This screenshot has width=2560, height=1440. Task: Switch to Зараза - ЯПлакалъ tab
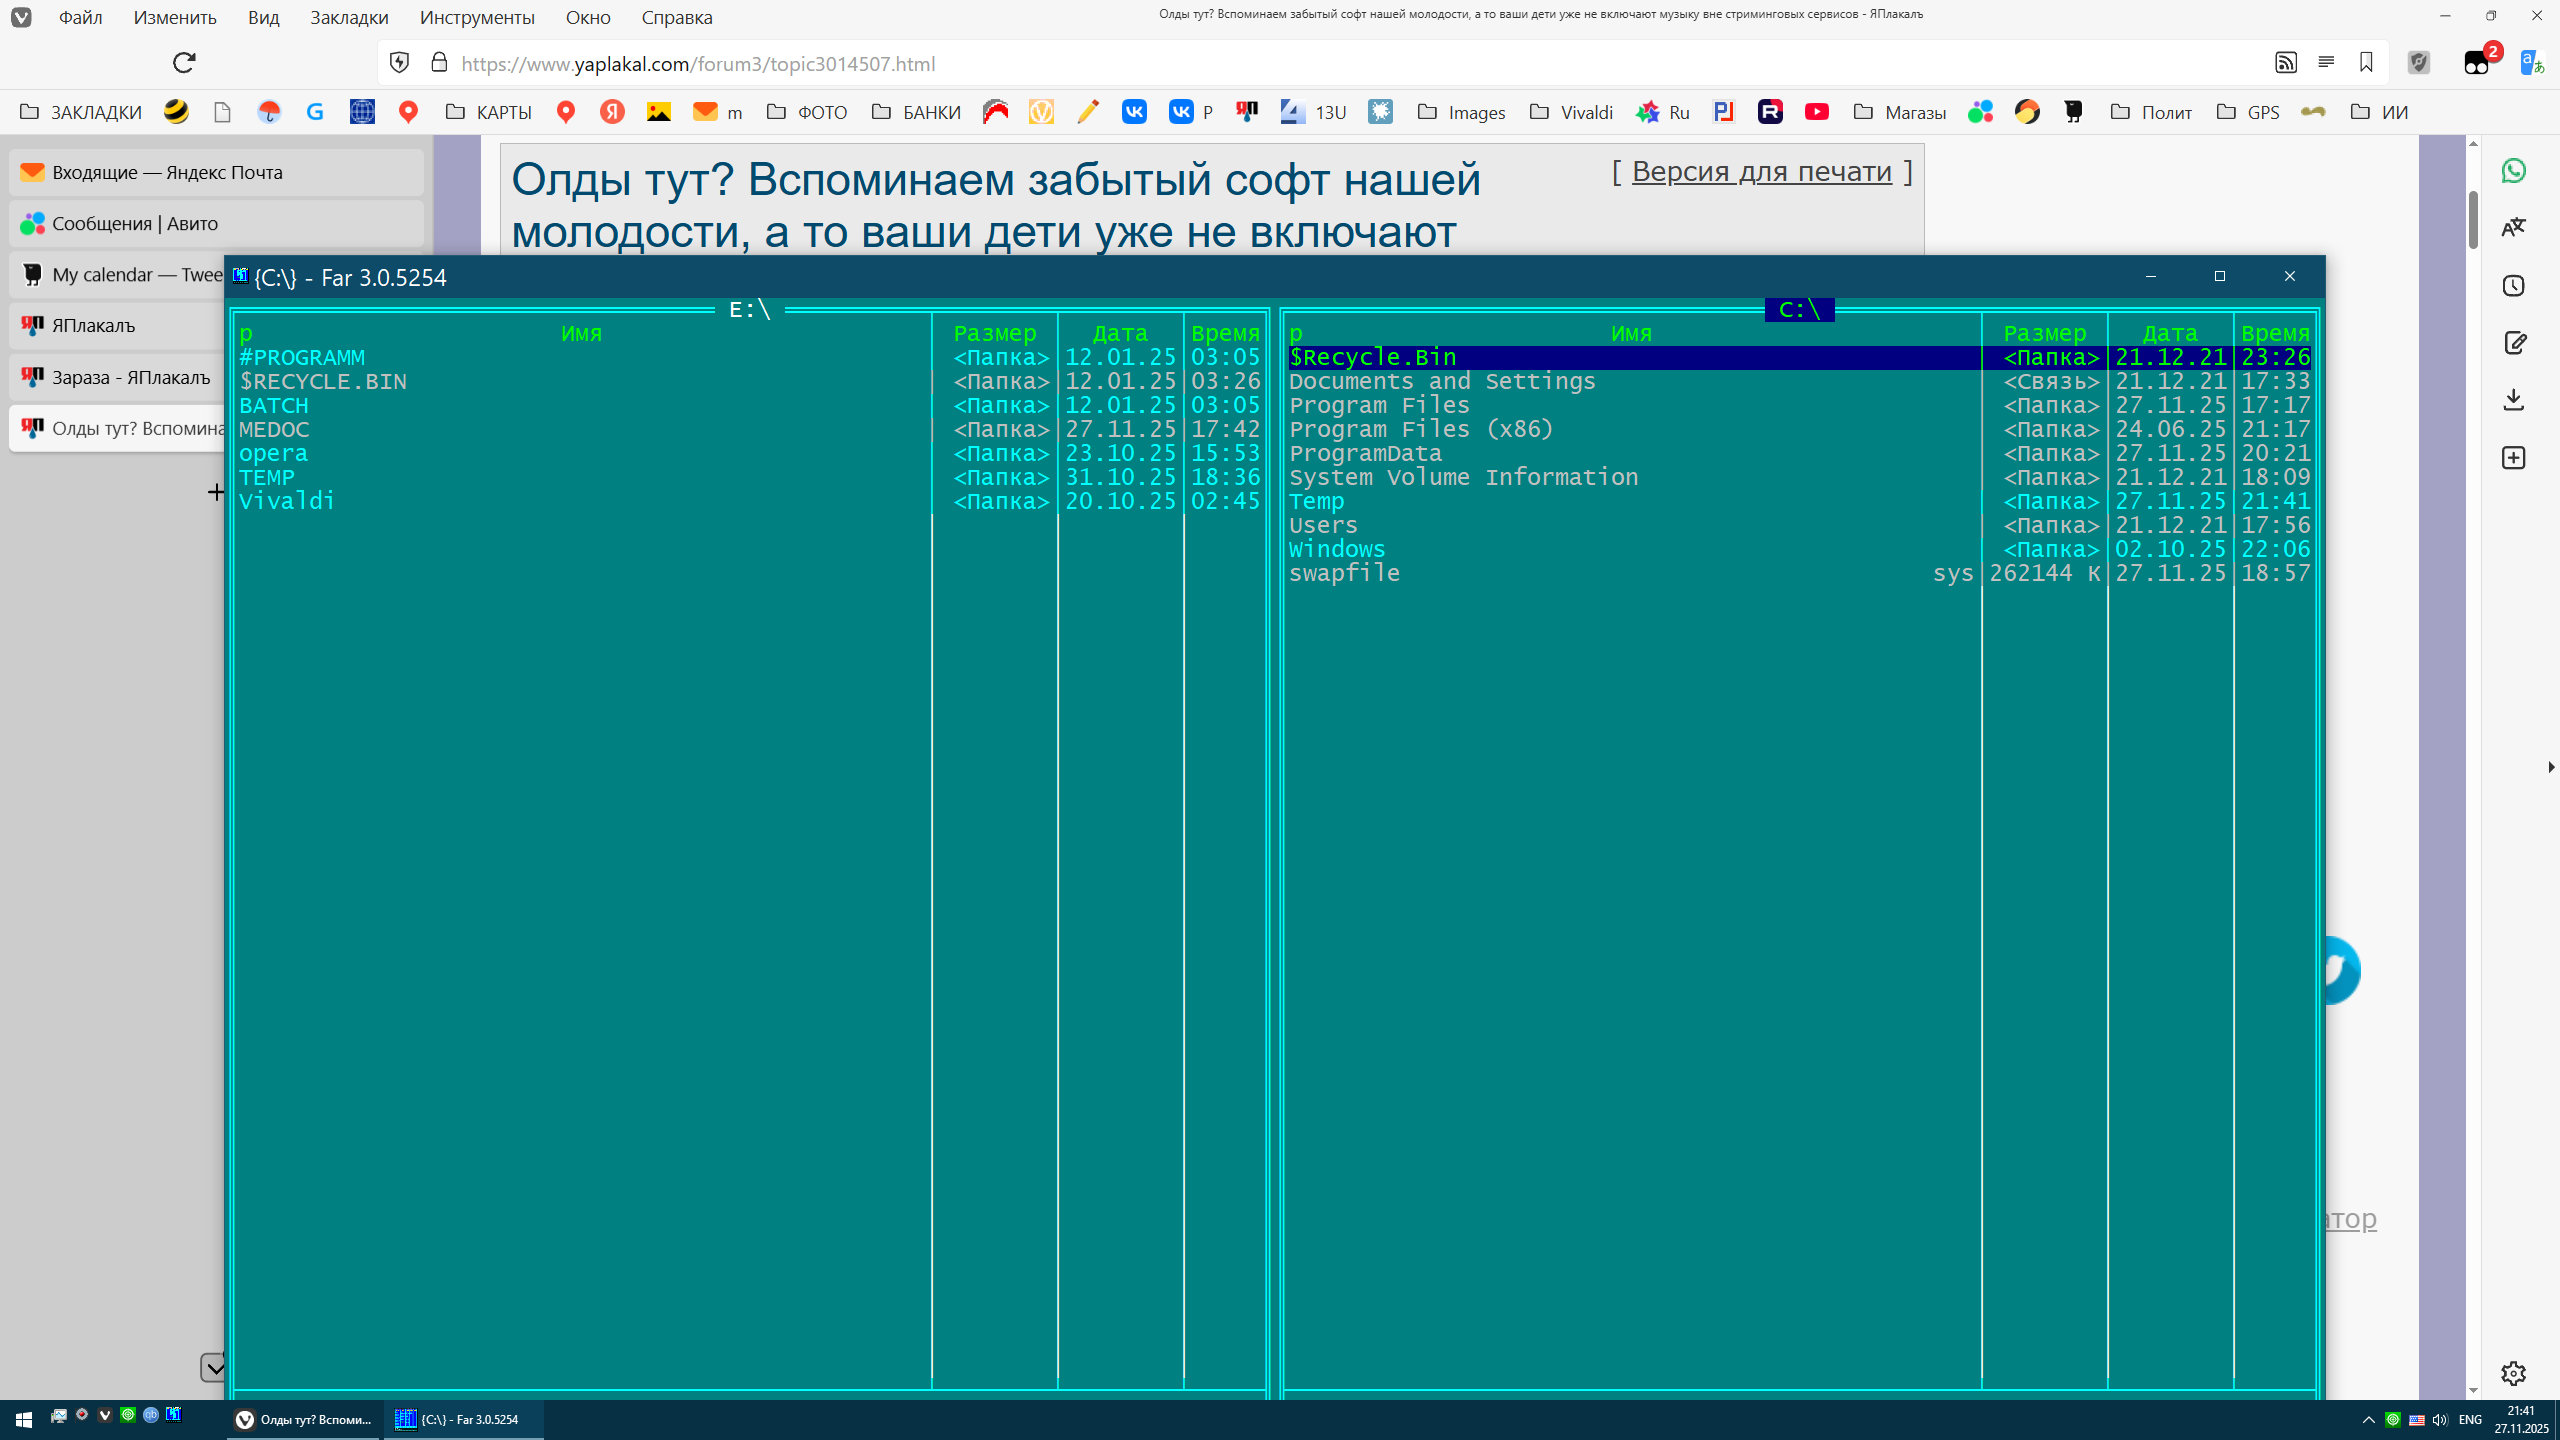pos(118,377)
